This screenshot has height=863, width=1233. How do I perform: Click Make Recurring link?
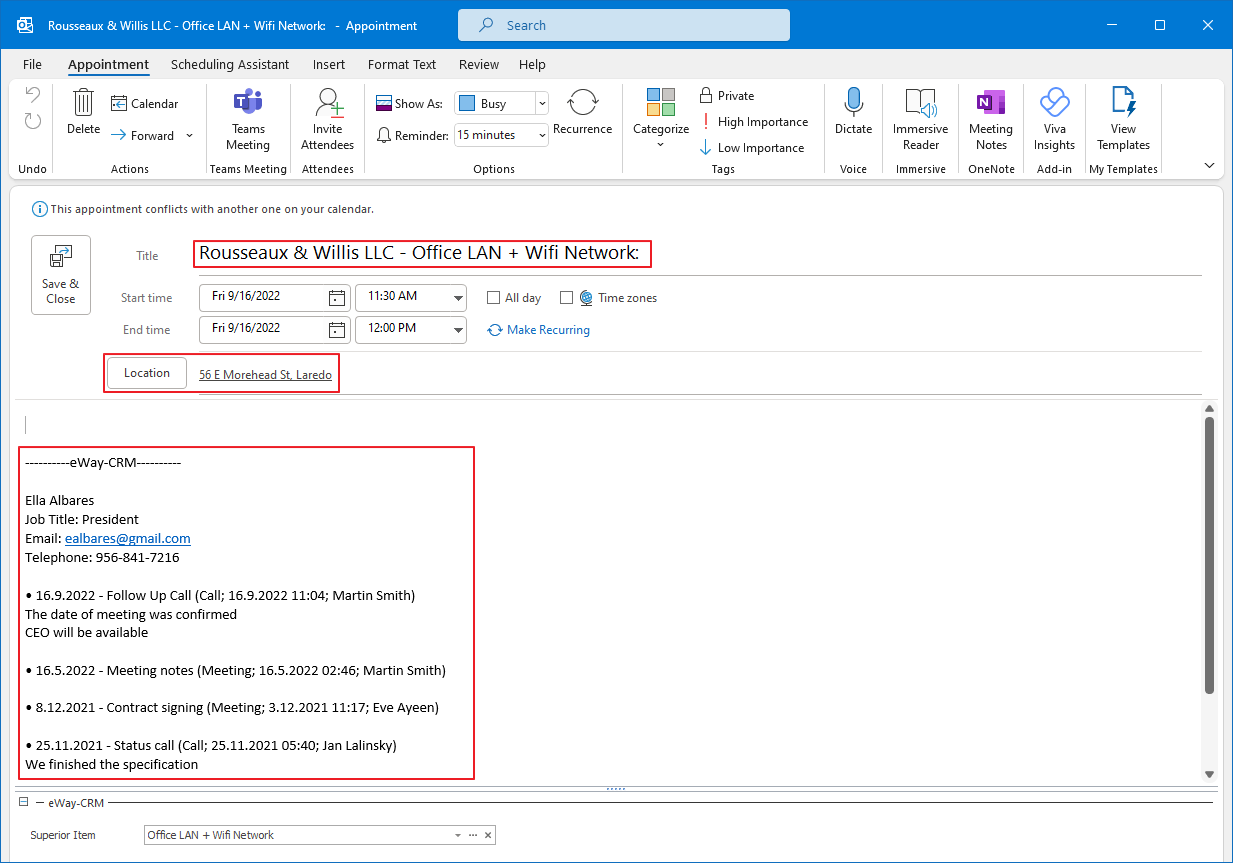click(x=539, y=330)
